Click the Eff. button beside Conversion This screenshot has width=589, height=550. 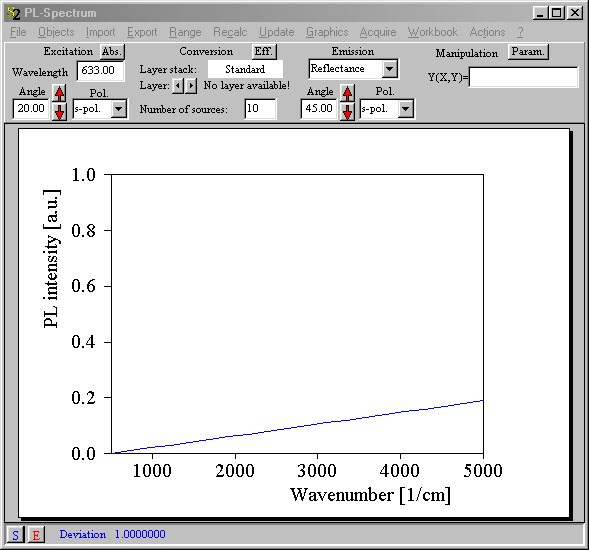[264, 51]
